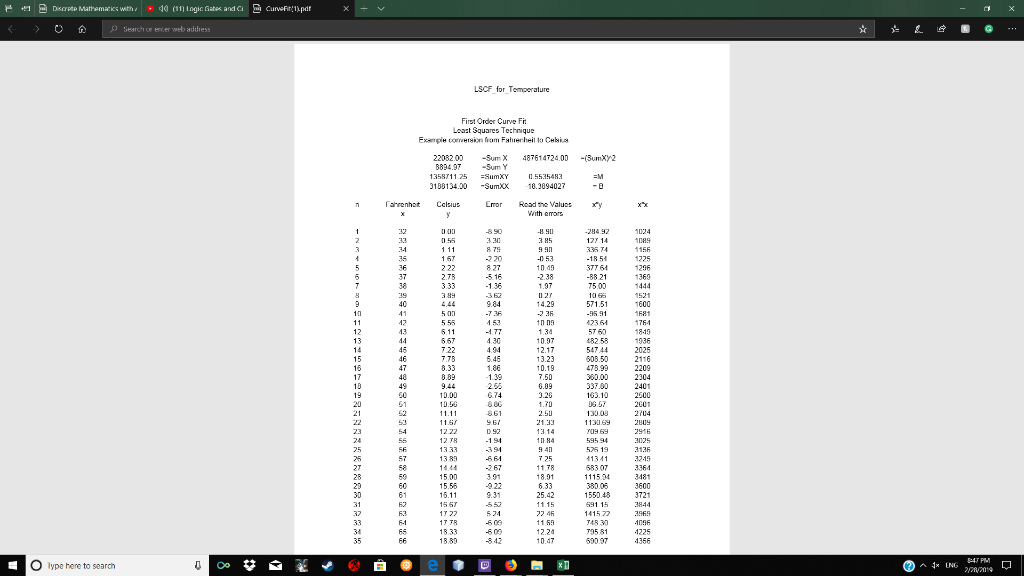The height and width of the screenshot is (576, 1024).
Task: Open the Grammarly extension
Action: (x=988, y=29)
